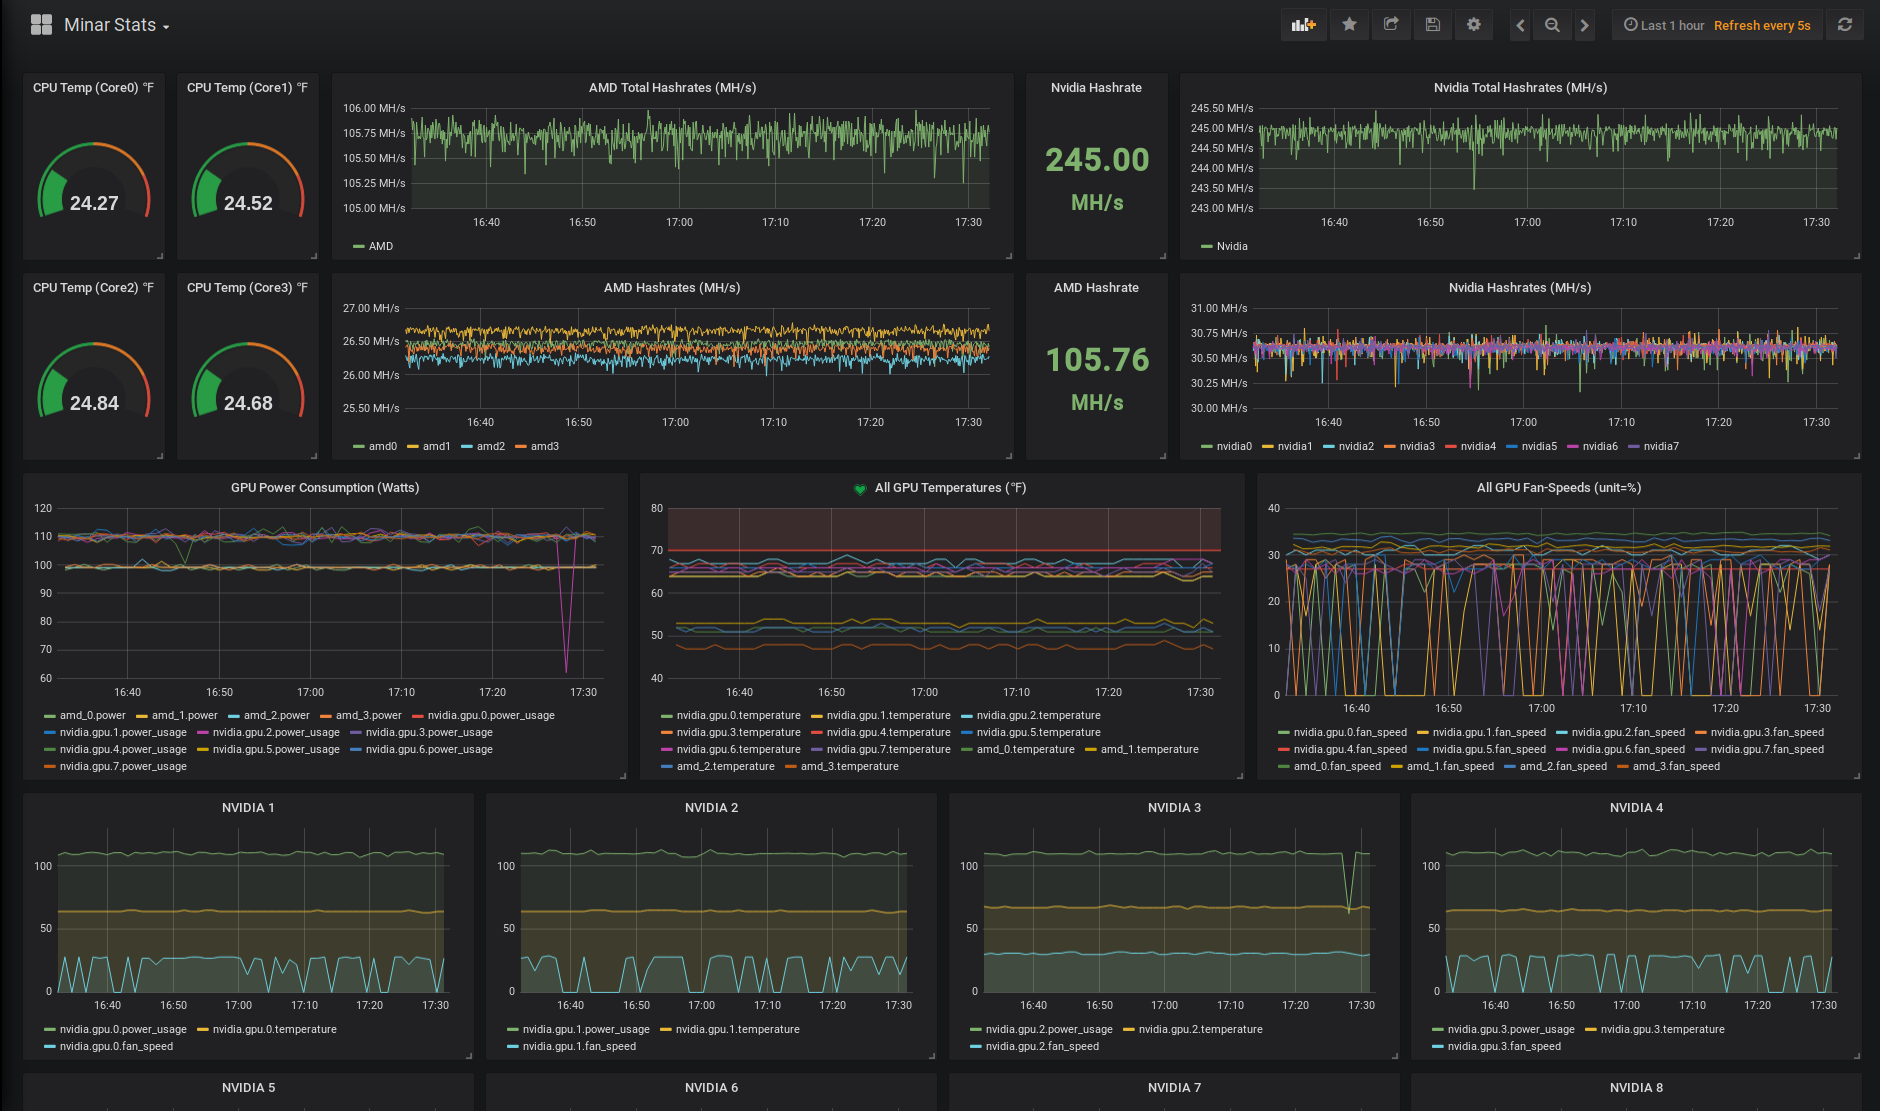
Task: Open Nvidia Hashrates (MH/s) panel title
Action: tap(1520, 288)
